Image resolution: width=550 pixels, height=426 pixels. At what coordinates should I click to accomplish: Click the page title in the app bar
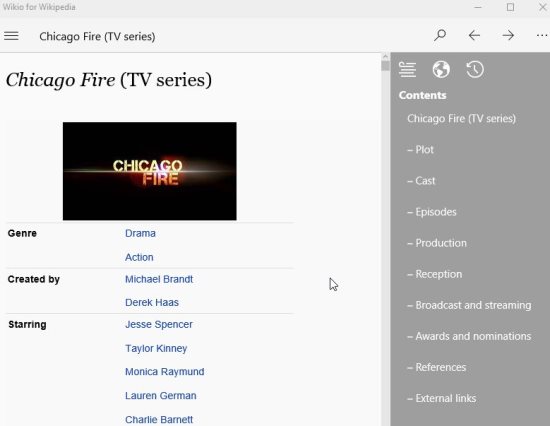click(97, 36)
